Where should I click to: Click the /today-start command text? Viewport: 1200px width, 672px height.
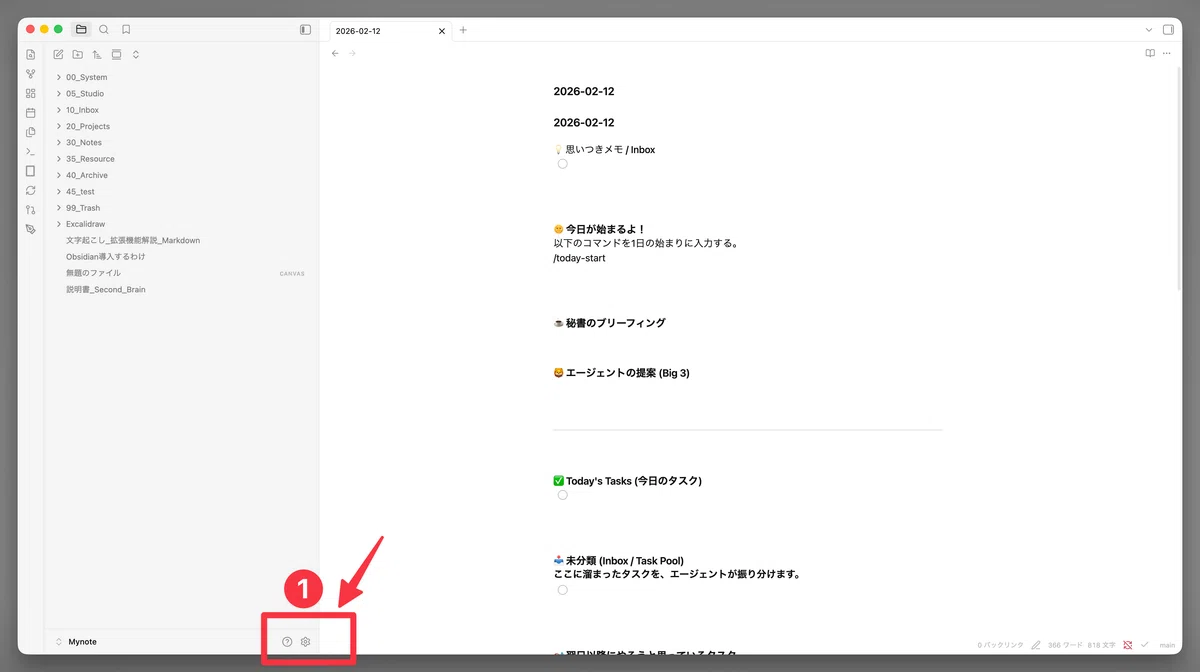click(579, 258)
